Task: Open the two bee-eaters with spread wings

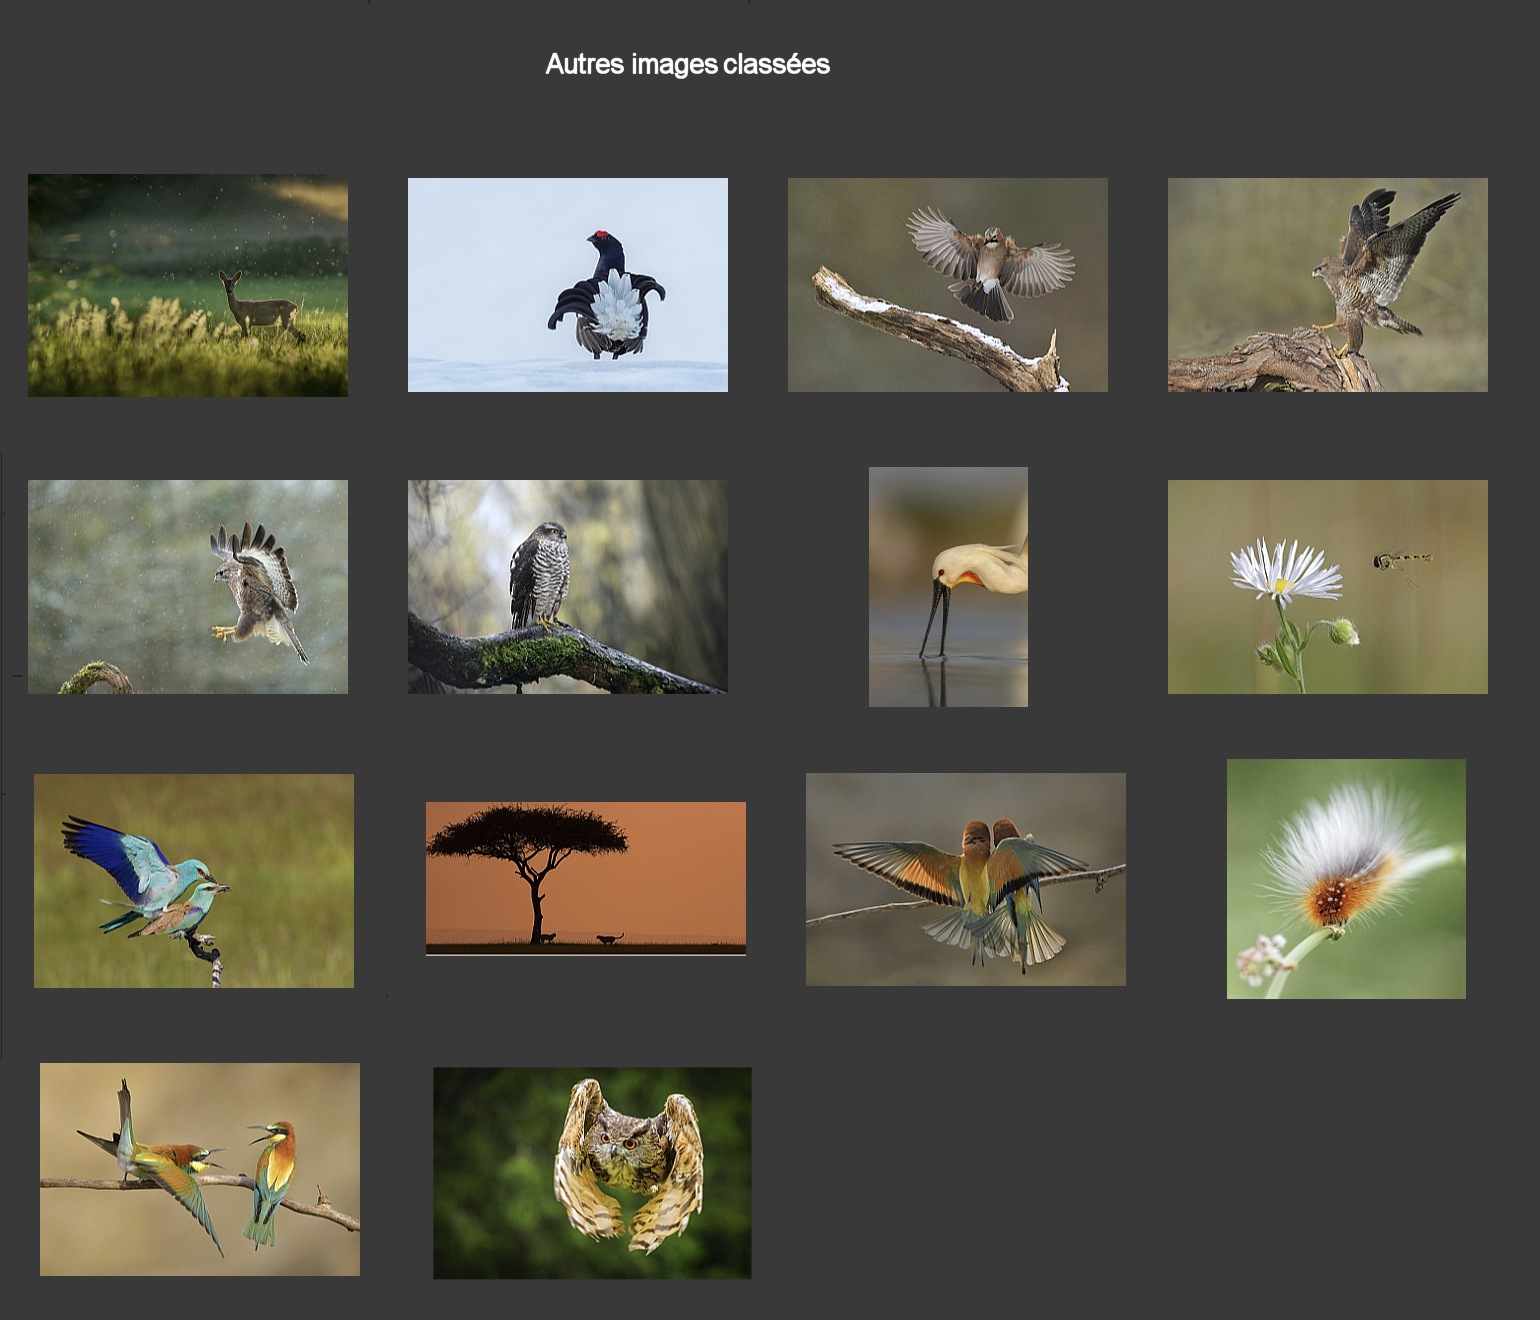Action: pos(965,879)
